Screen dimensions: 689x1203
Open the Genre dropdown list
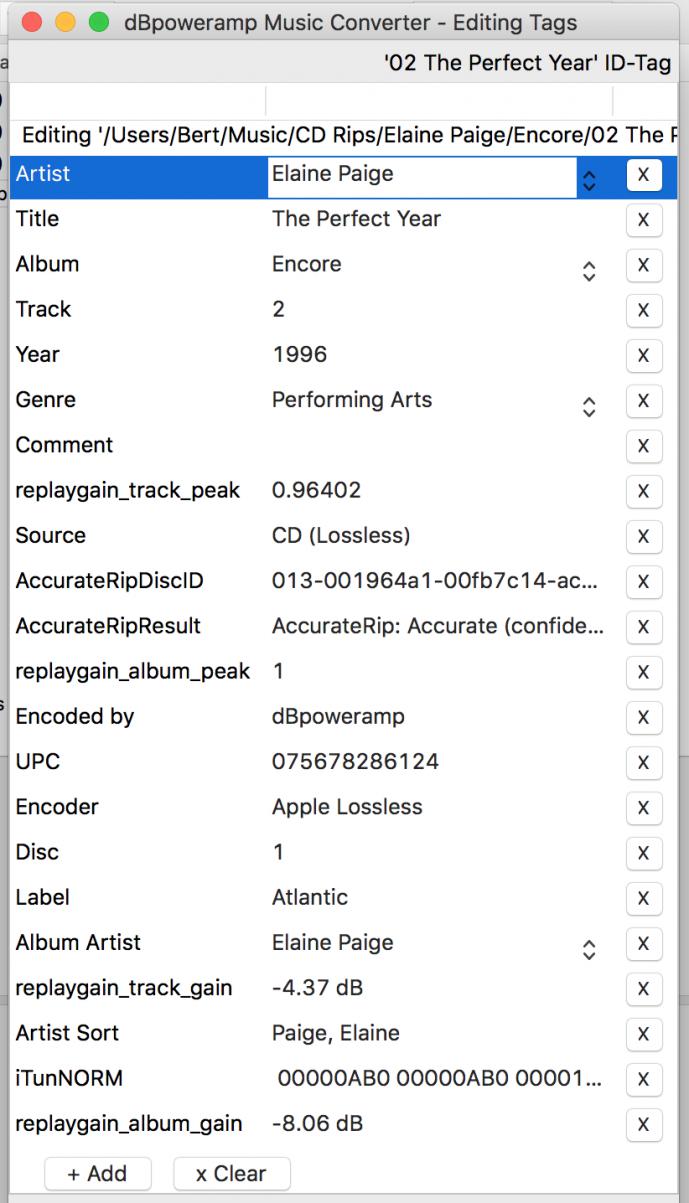click(x=589, y=406)
